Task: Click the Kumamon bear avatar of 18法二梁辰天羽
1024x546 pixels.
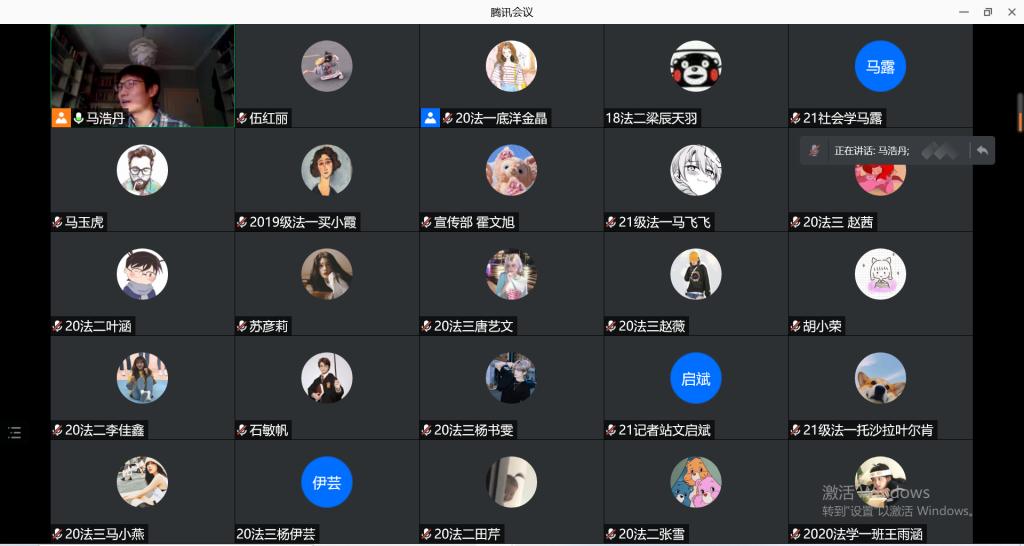Action: [x=696, y=66]
